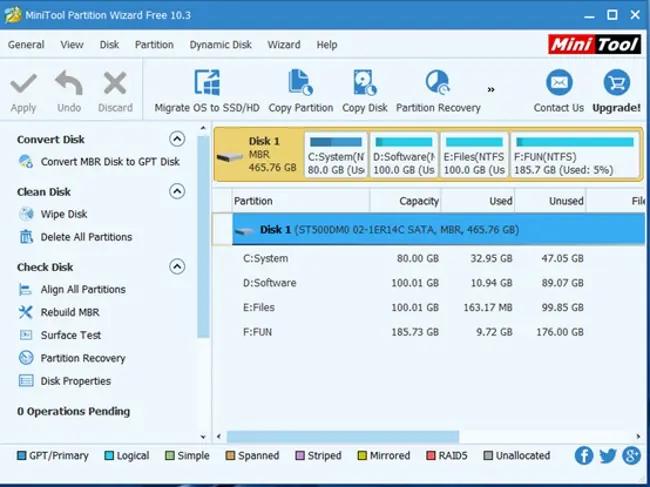Click the Surface Test icon

(26, 335)
